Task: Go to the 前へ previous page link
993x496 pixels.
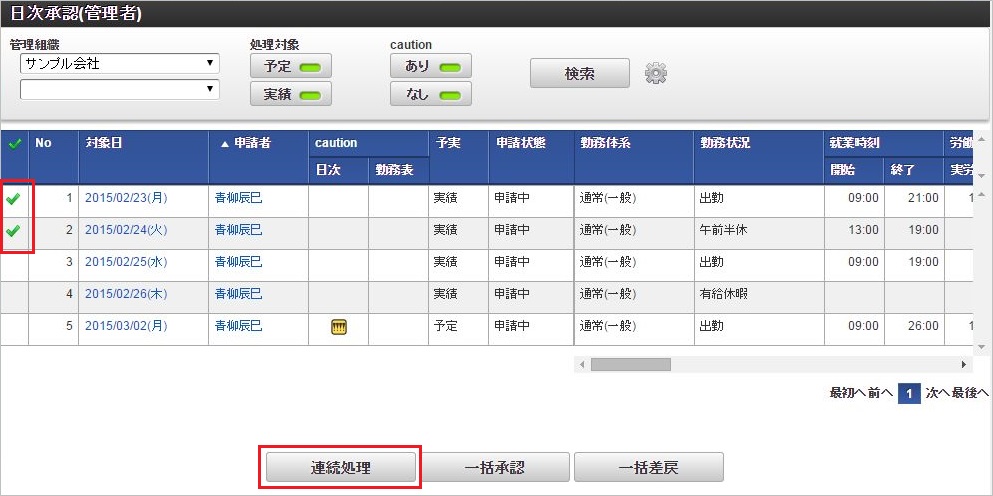Action: tap(880, 394)
